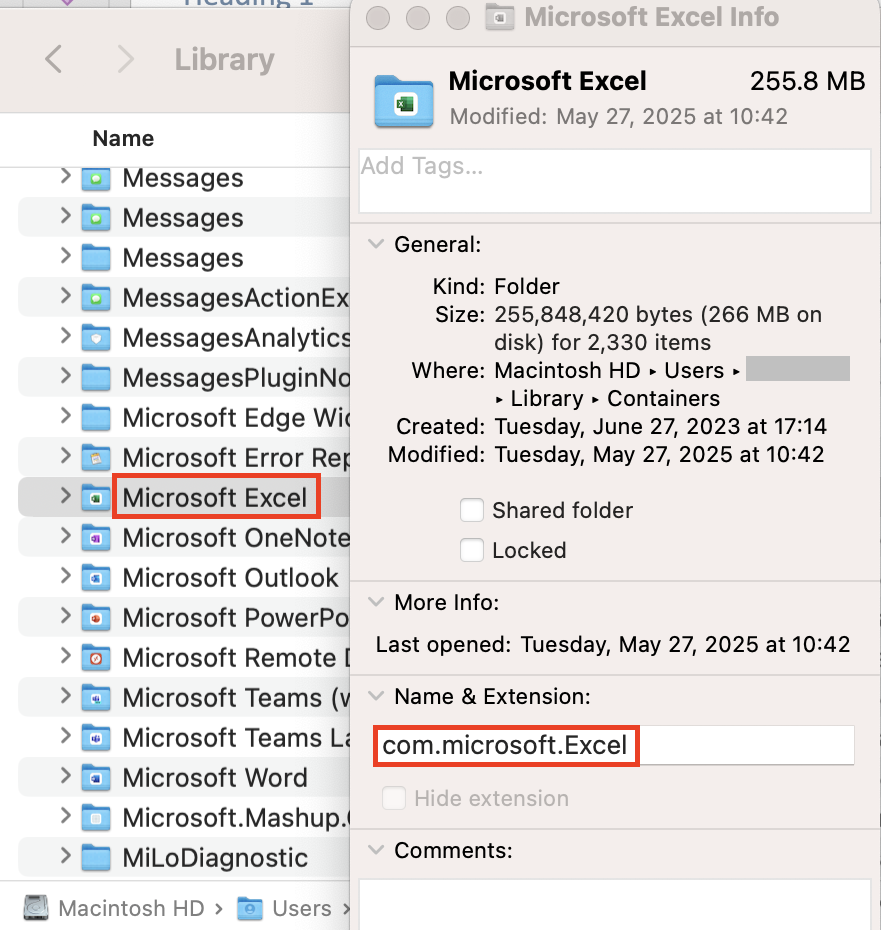Click the MiLoDiagnostic folder icon
This screenshot has height=930, width=881.
click(x=96, y=858)
